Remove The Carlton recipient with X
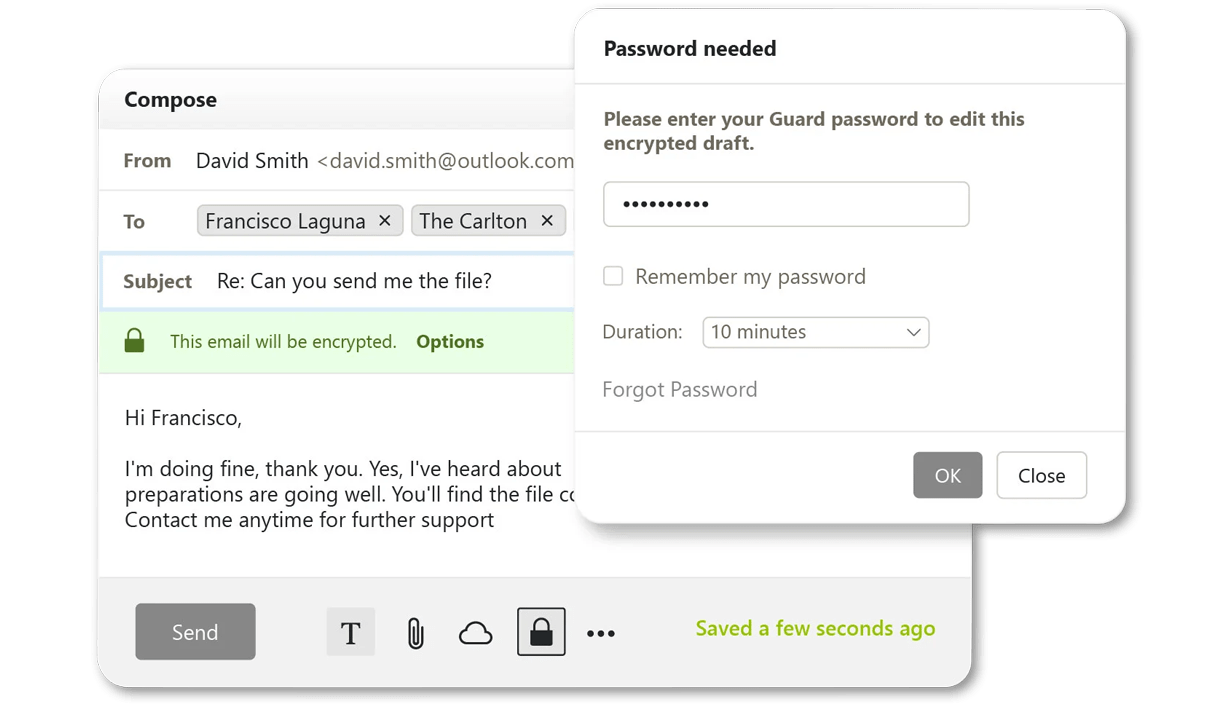 point(547,221)
